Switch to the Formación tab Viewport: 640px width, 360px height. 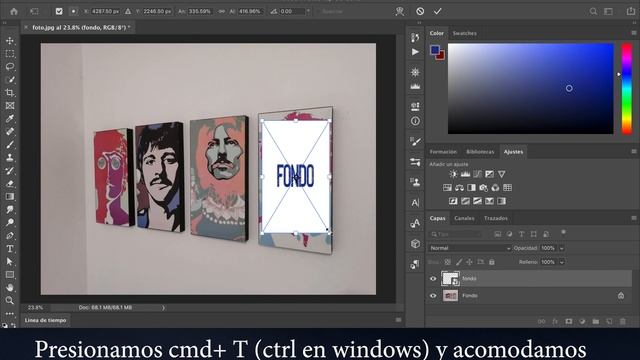pyautogui.click(x=443, y=151)
